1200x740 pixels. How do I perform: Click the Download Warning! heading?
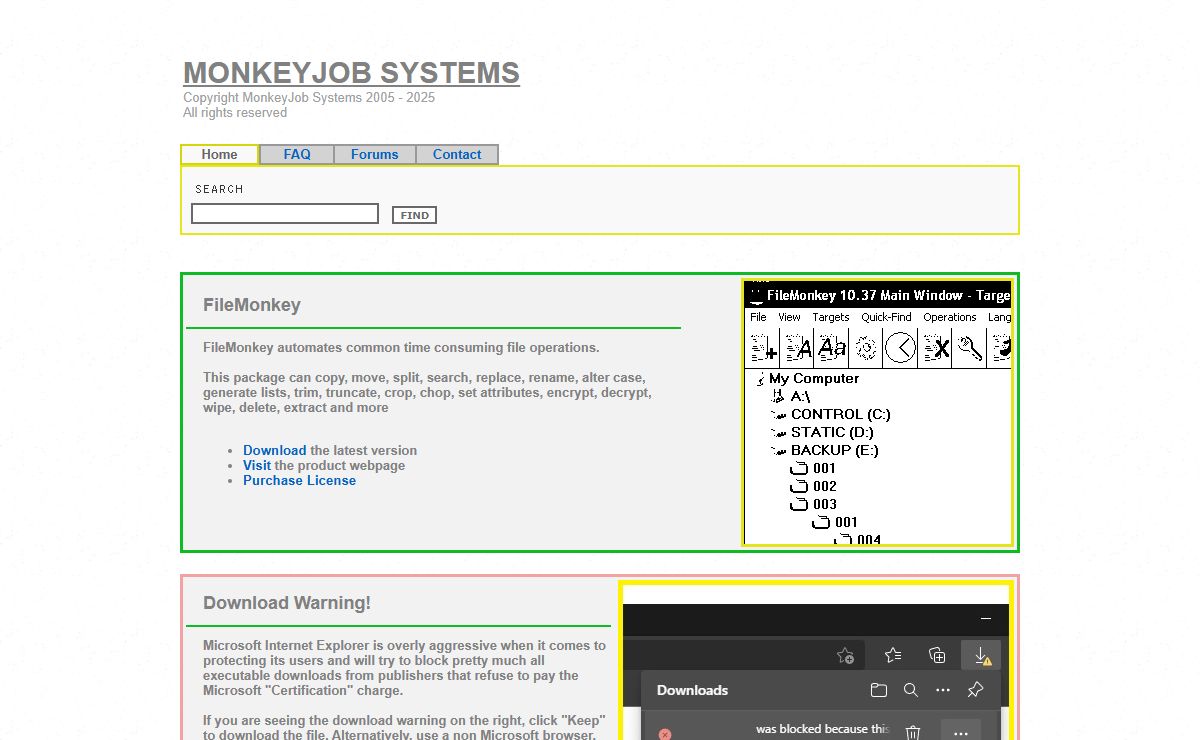287,603
